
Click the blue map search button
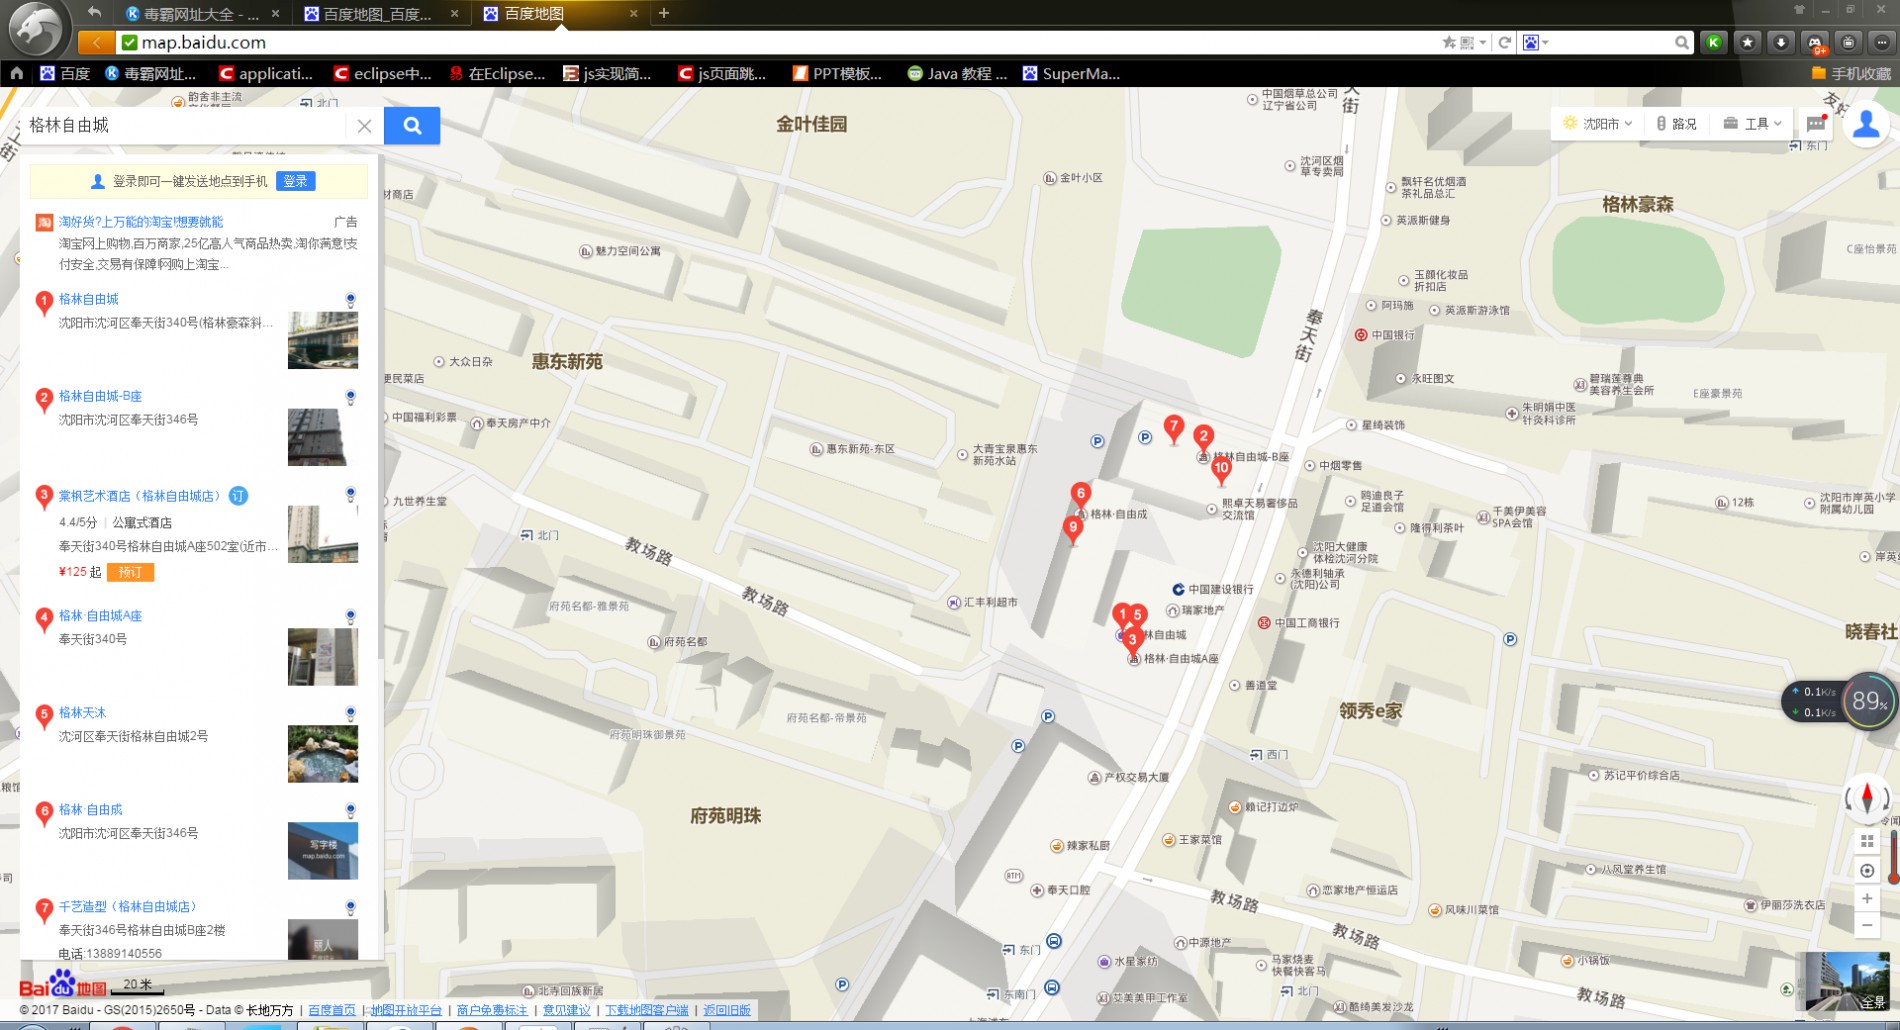tap(412, 126)
